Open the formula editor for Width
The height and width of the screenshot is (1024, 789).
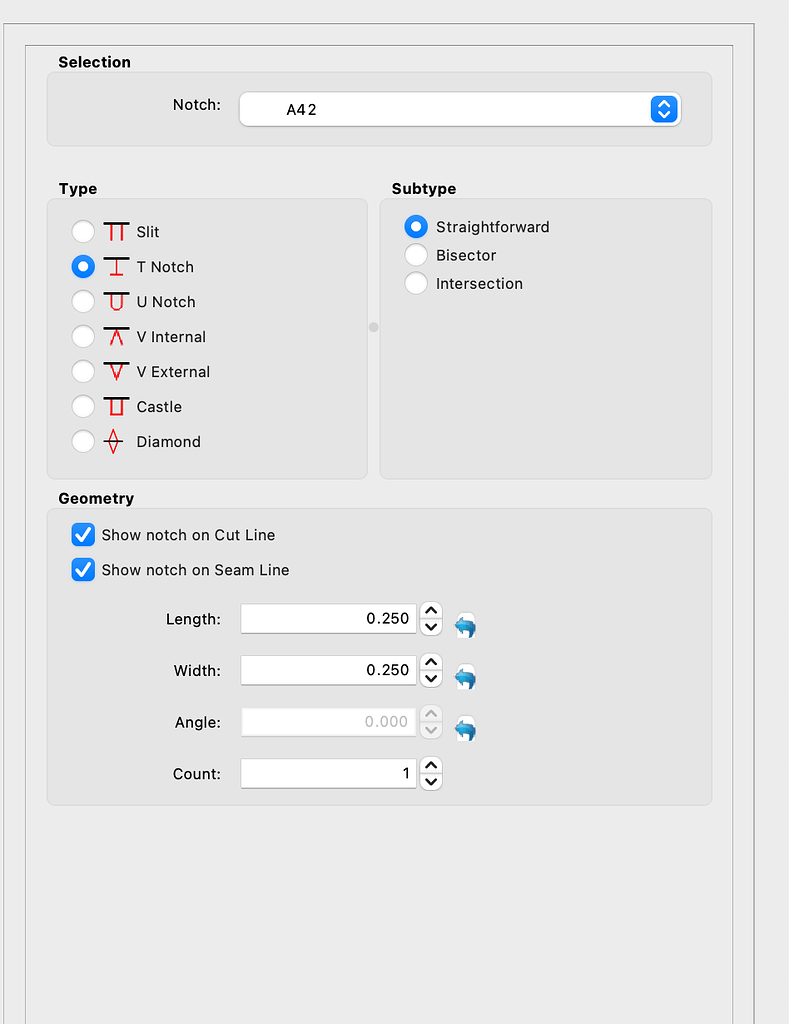464,677
